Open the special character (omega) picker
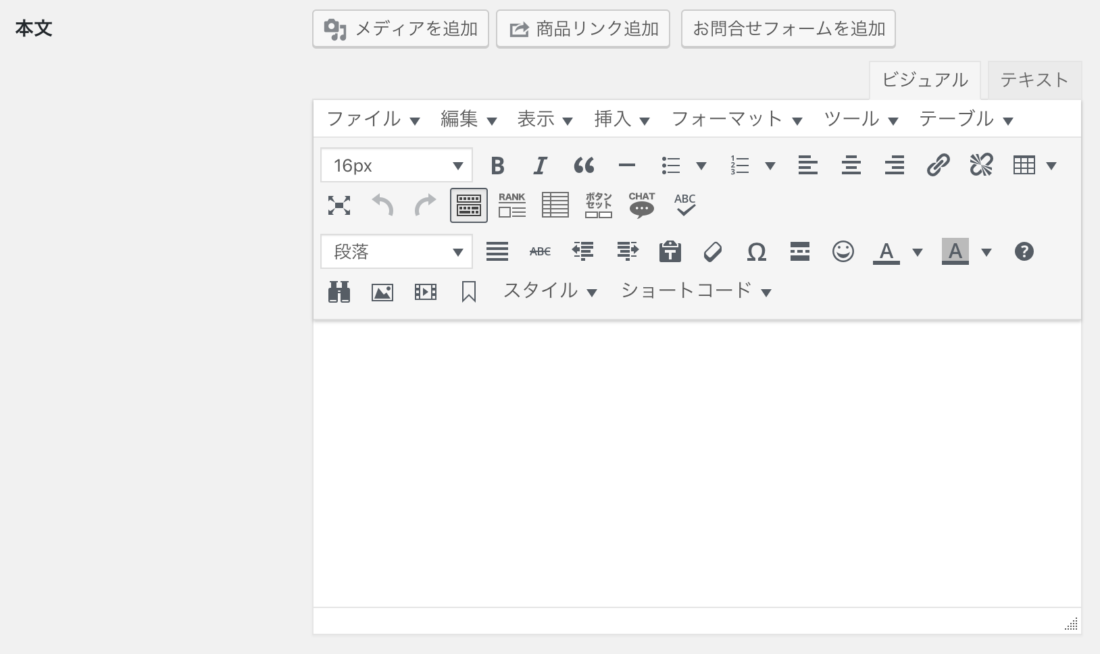Screen dimensions: 1100x654 point(757,252)
